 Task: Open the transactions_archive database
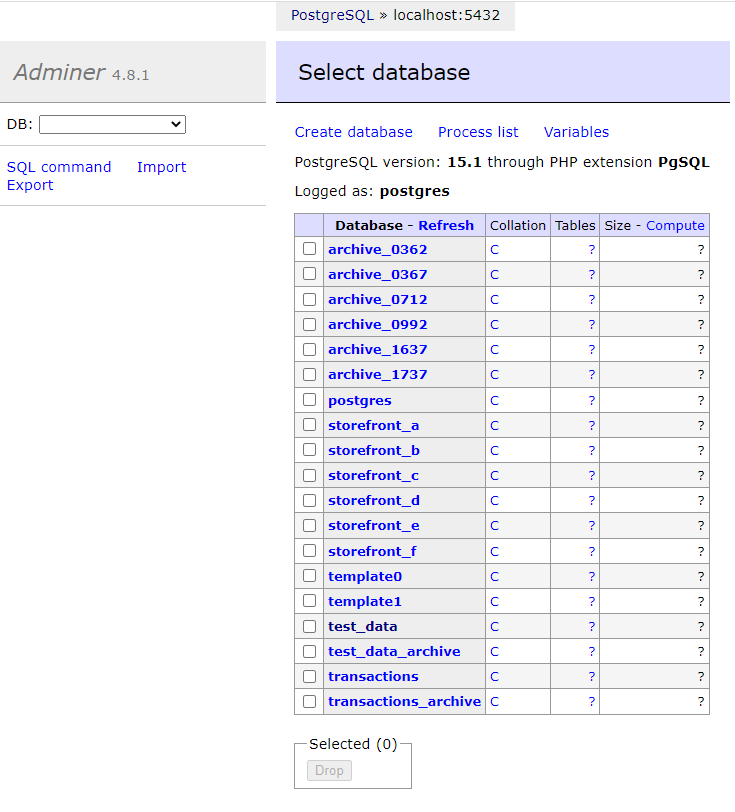click(404, 701)
